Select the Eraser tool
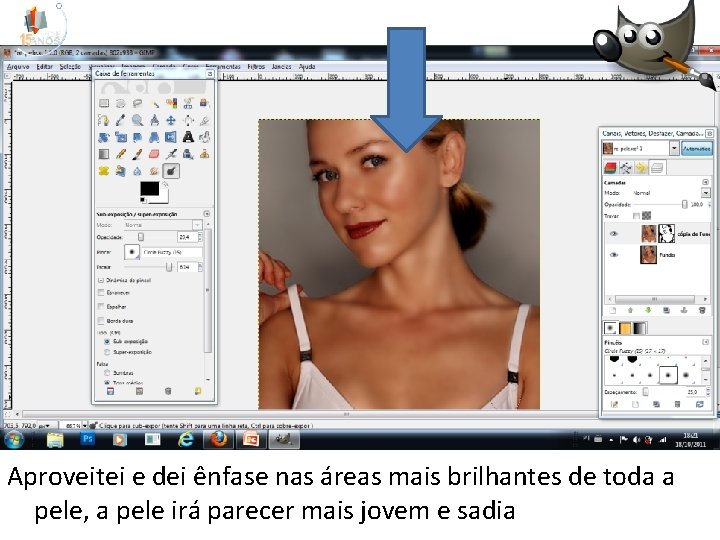The width and height of the screenshot is (720, 540). pyautogui.click(x=154, y=154)
